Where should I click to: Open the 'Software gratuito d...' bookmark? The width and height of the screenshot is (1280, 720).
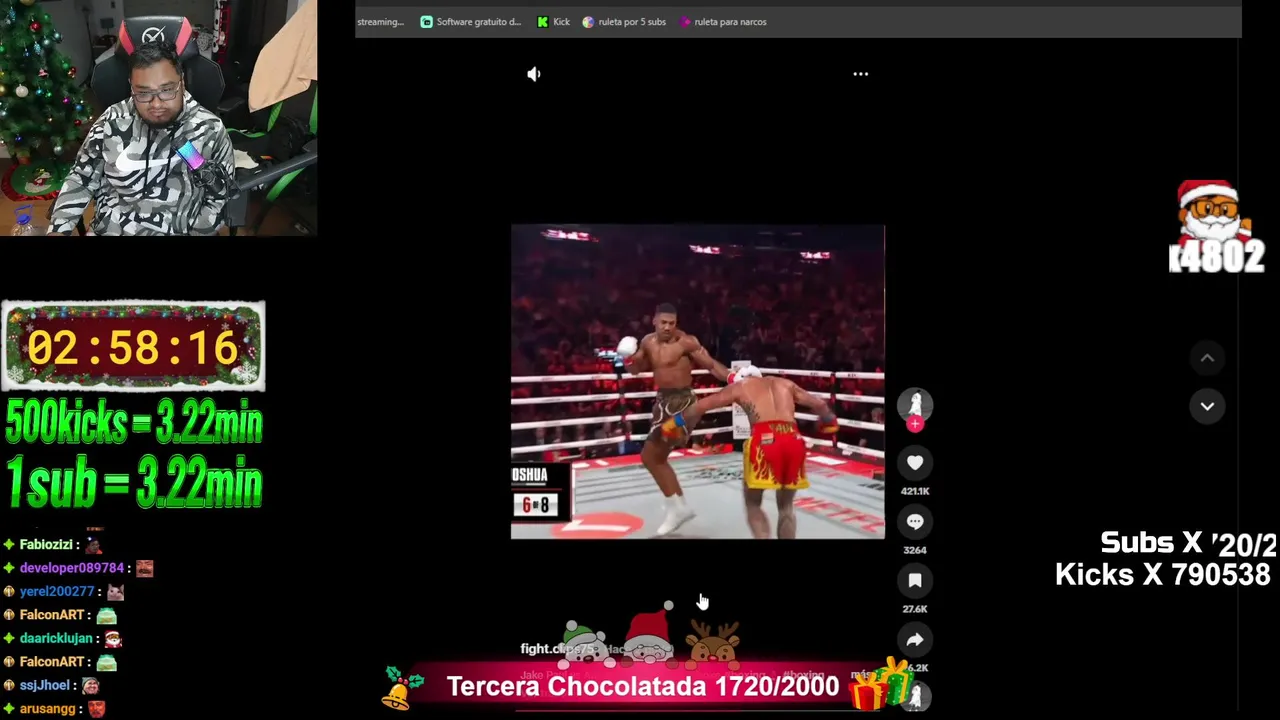point(470,22)
